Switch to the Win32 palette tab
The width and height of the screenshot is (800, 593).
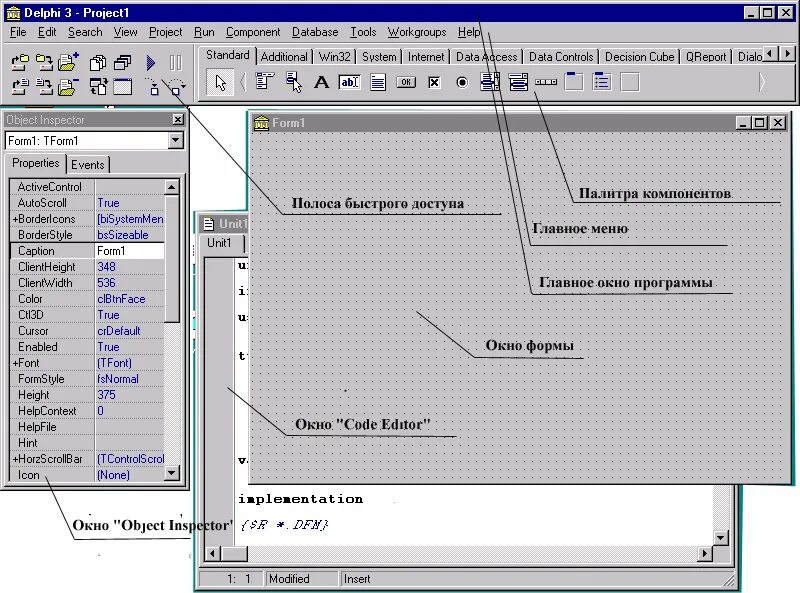click(334, 57)
